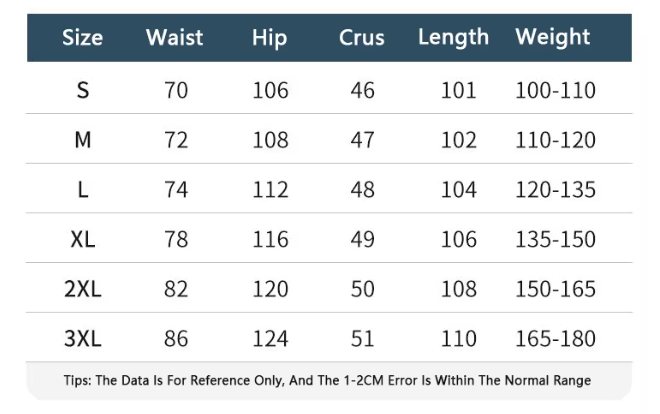Click the S size row label
Image resolution: width=660 pixels, height=414 pixels.
(x=83, y=91)
